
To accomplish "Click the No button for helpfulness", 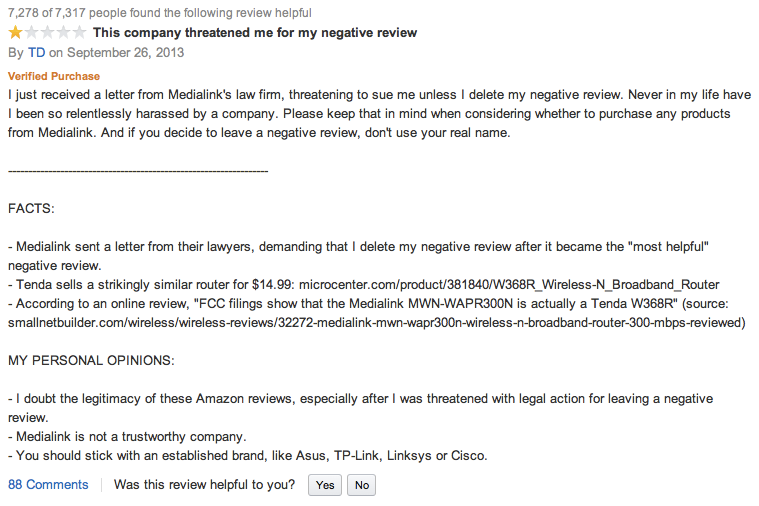I will (362, 485).
